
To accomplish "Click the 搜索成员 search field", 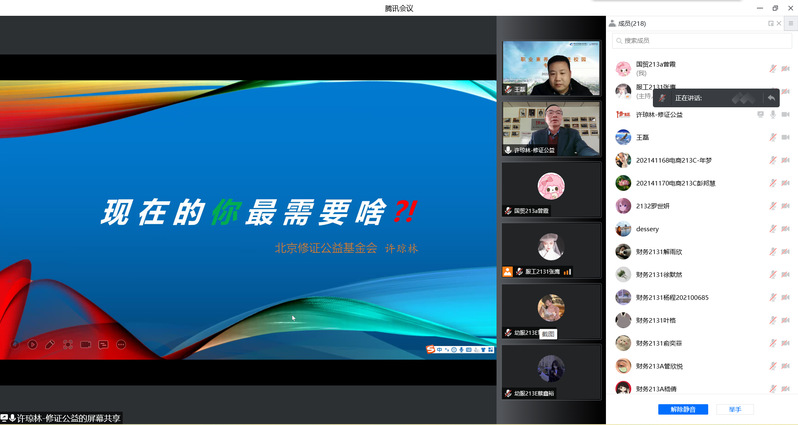I will tap(700, 40).
